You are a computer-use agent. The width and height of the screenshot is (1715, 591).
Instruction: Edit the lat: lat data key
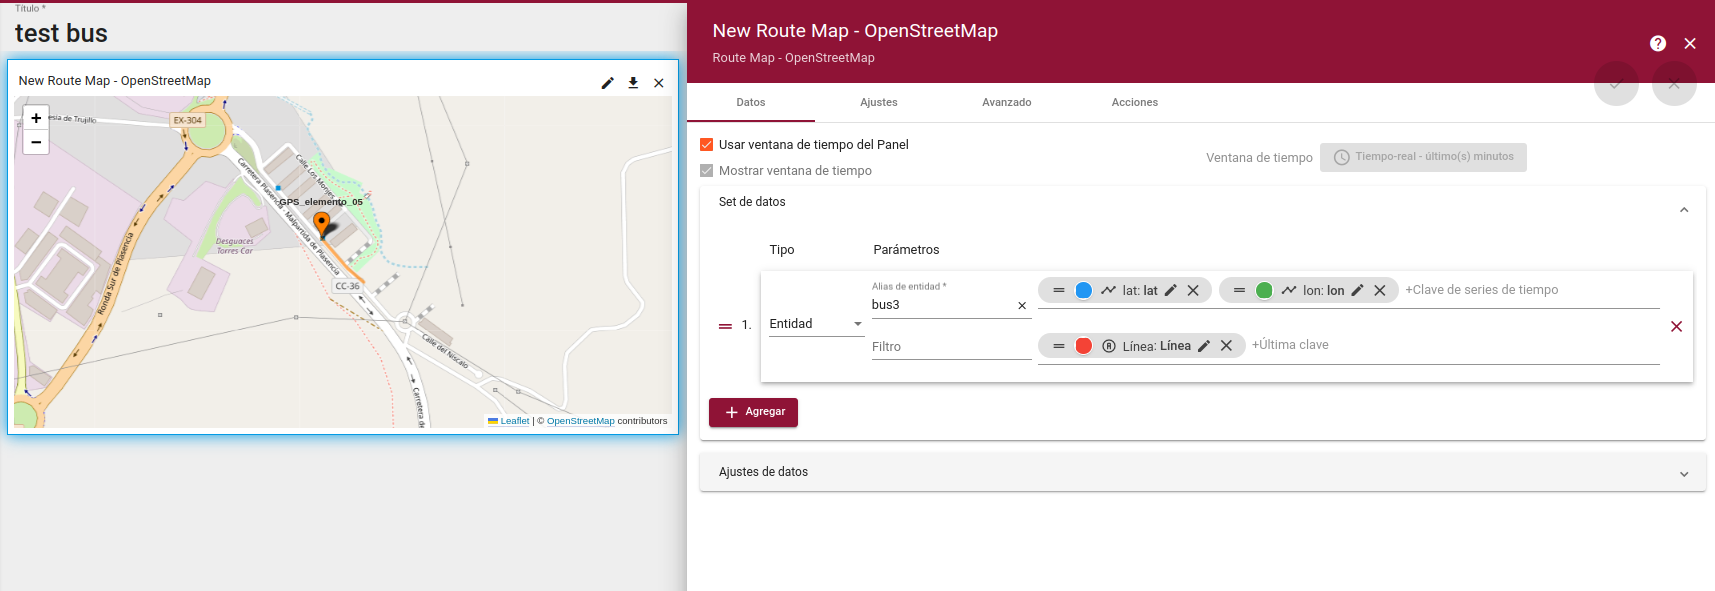(x=1171, y=291)
